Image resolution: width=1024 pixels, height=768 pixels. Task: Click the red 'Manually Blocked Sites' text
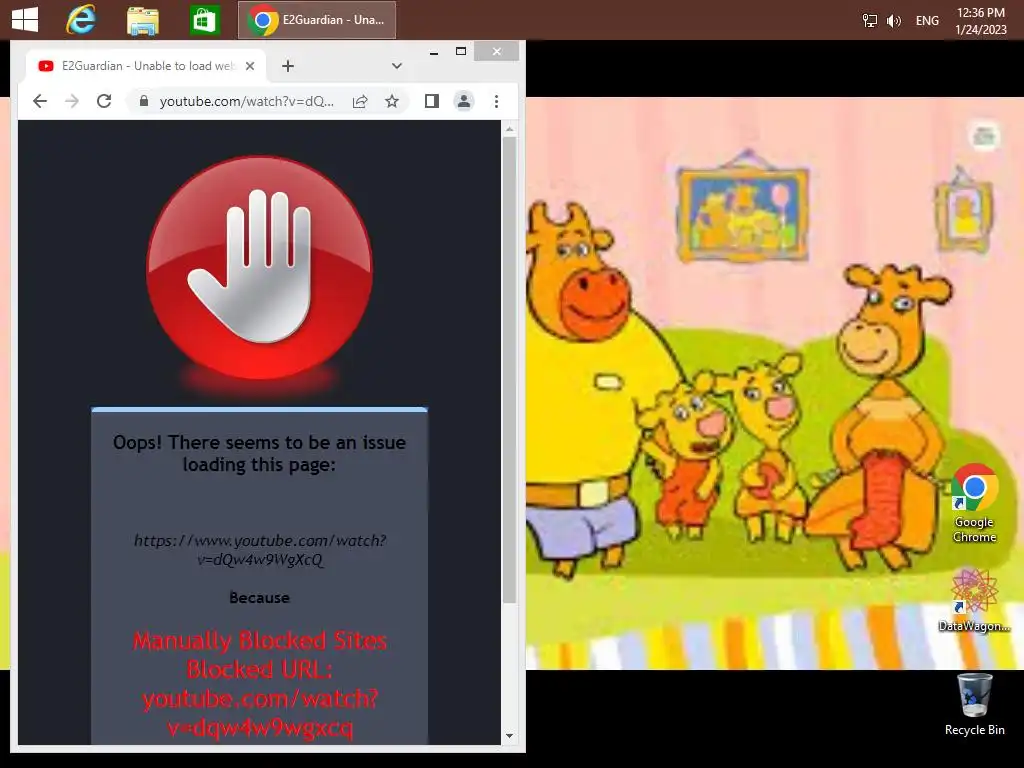click(x=260, y=641)
